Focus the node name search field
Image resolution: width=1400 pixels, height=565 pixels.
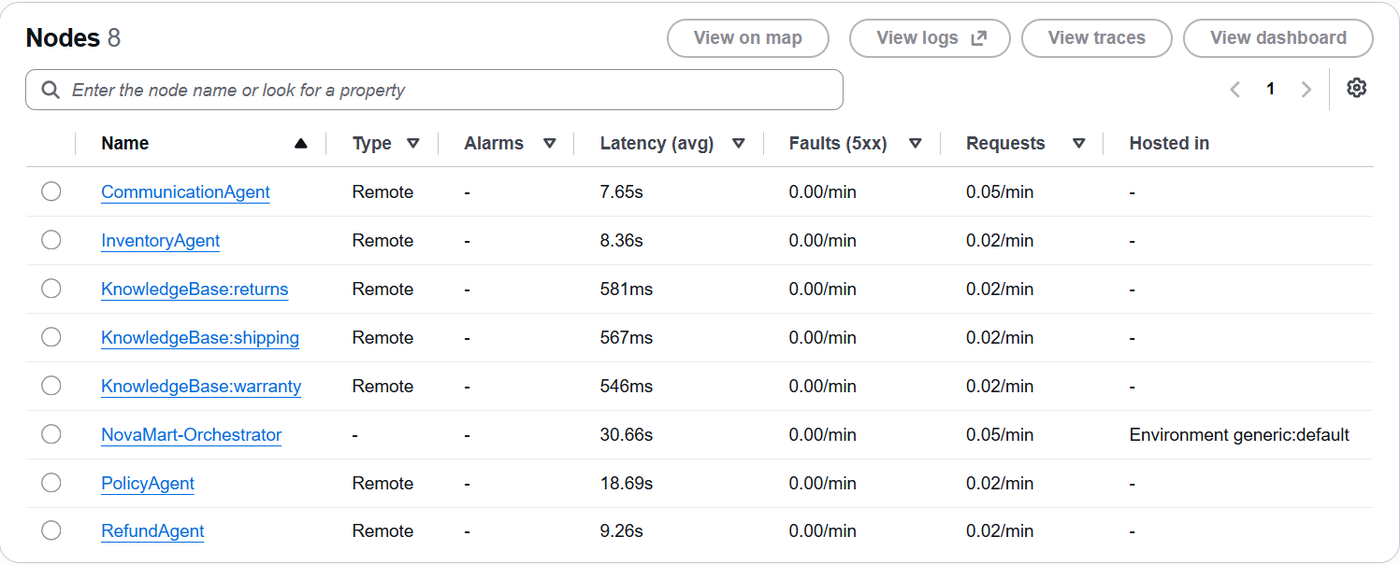pos(434,90)
